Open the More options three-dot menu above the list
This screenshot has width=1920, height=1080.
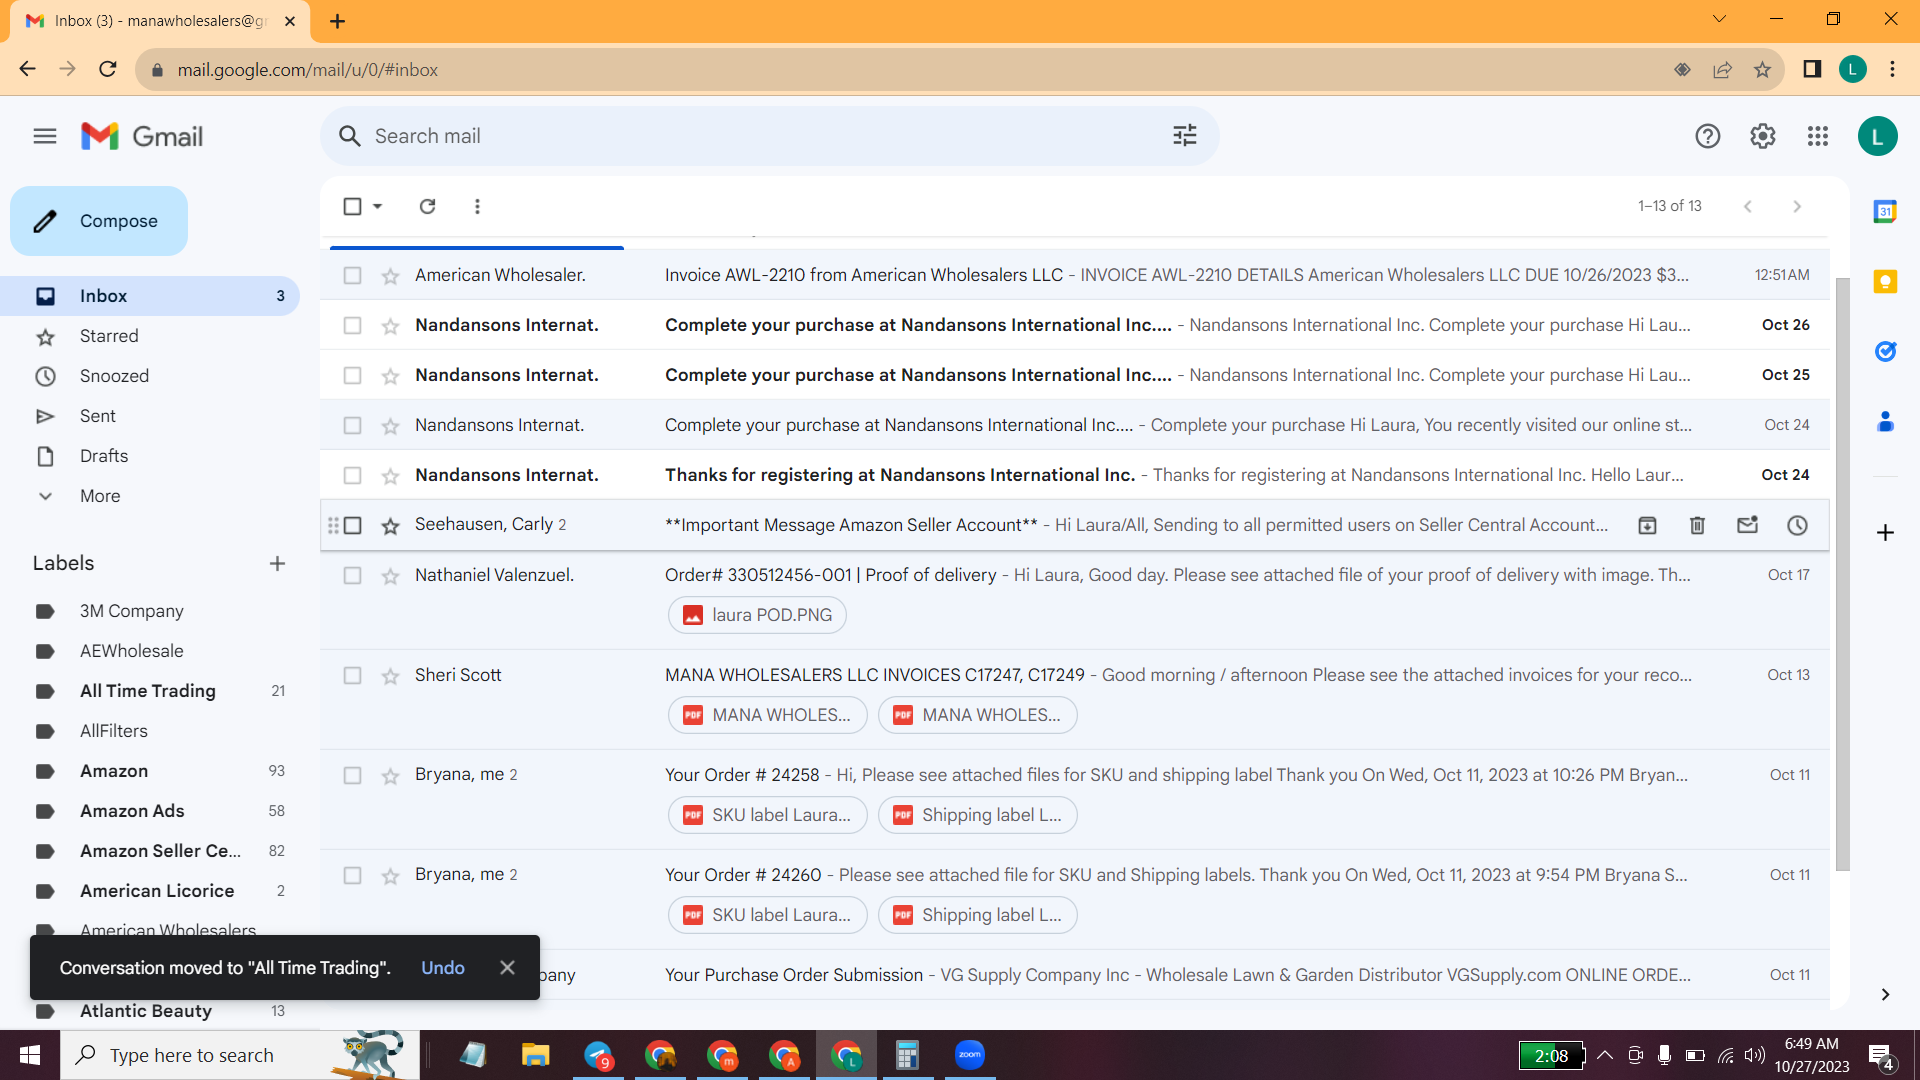click(477, 206)
